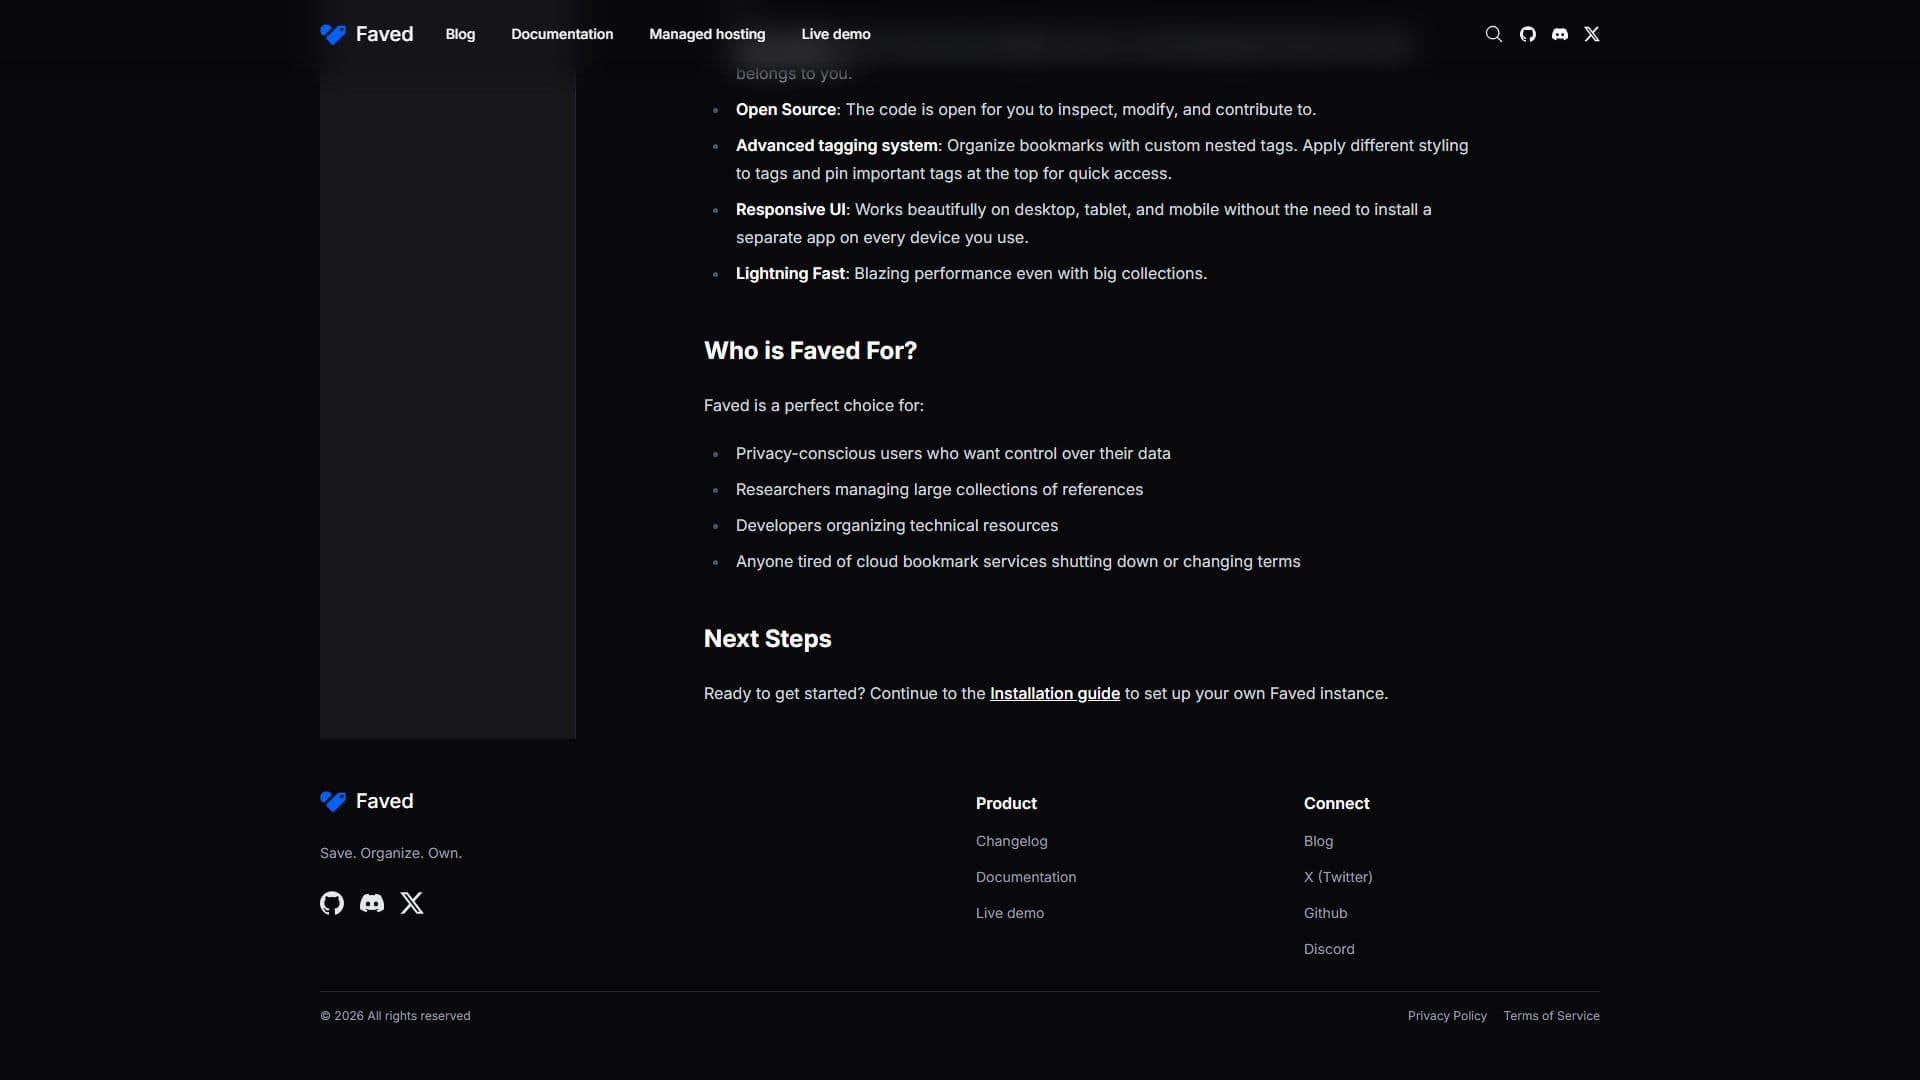Image resolution: width=1920 pixels, height=1080 pixels.
Task: Open Documentation link under Product footer
Action: [1026, 877]
